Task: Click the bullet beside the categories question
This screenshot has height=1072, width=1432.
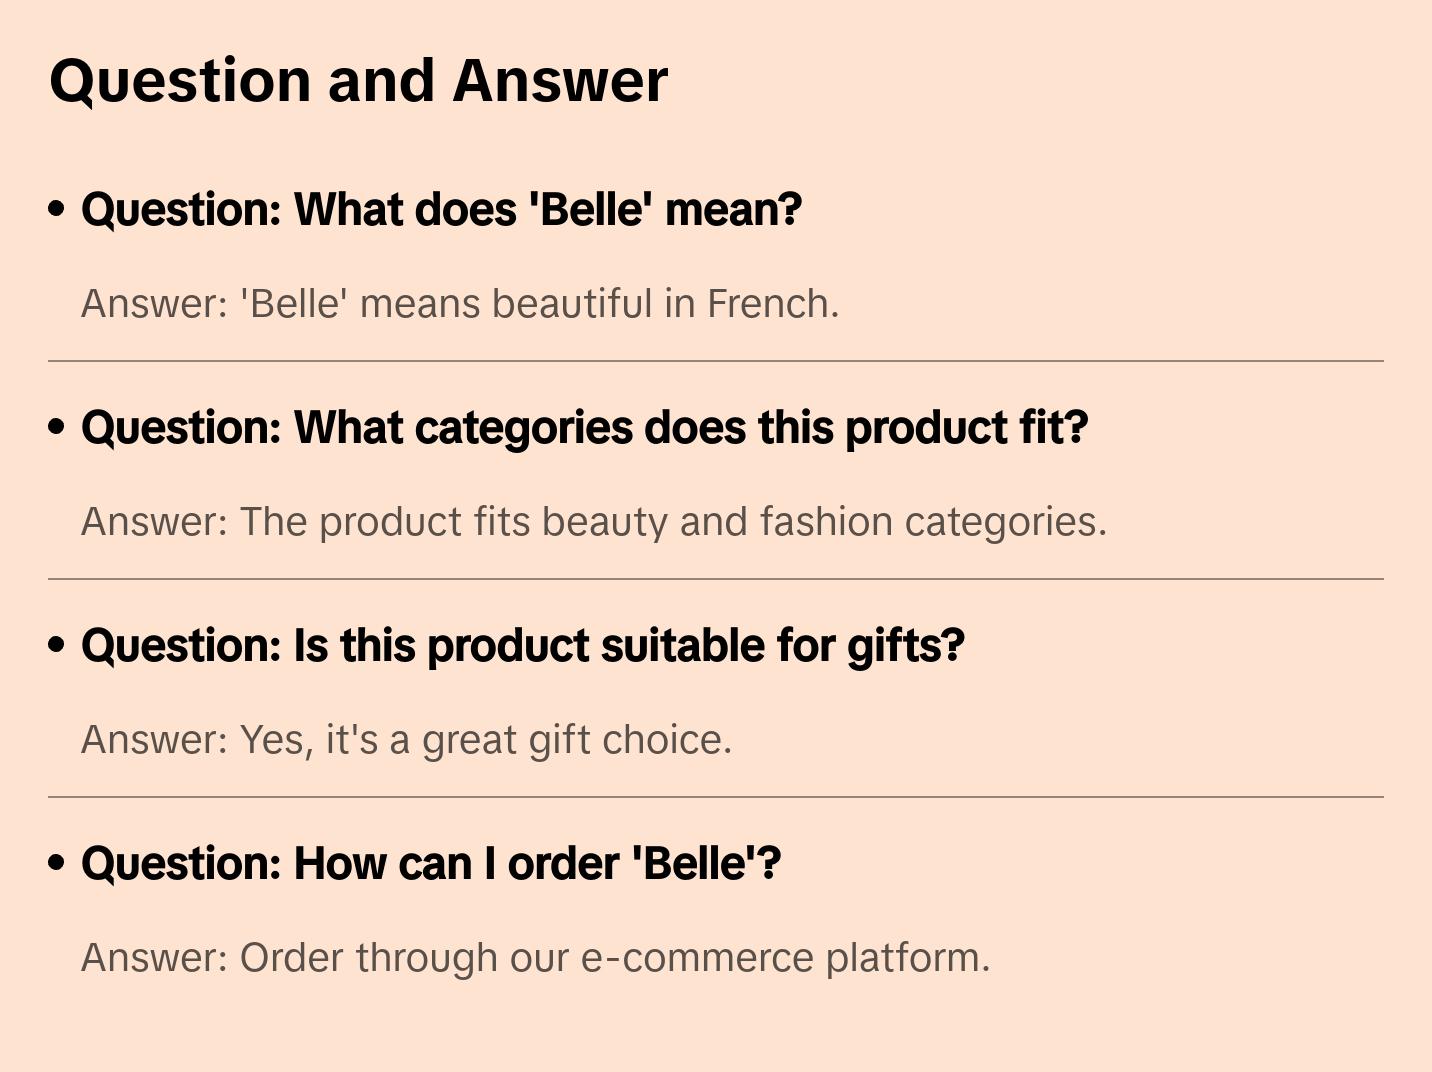Action: [57, 427]
